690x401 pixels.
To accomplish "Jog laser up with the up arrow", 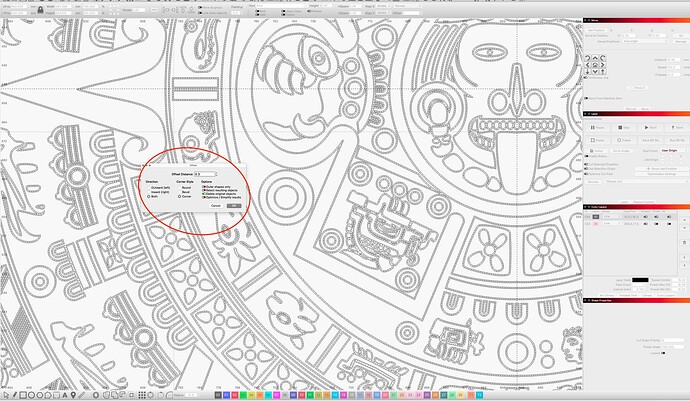I will (x=595, y=58).
